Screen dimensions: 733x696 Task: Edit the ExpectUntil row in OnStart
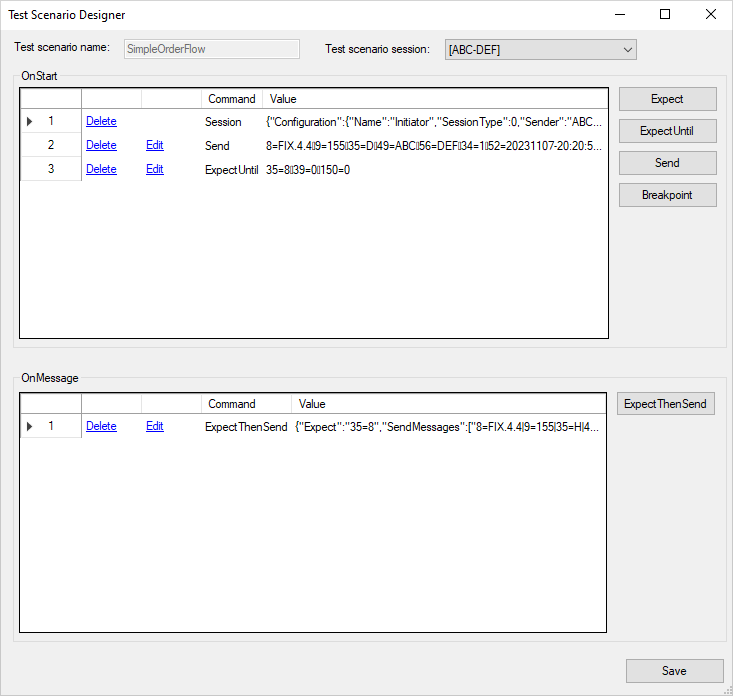(x=155, y=169)
